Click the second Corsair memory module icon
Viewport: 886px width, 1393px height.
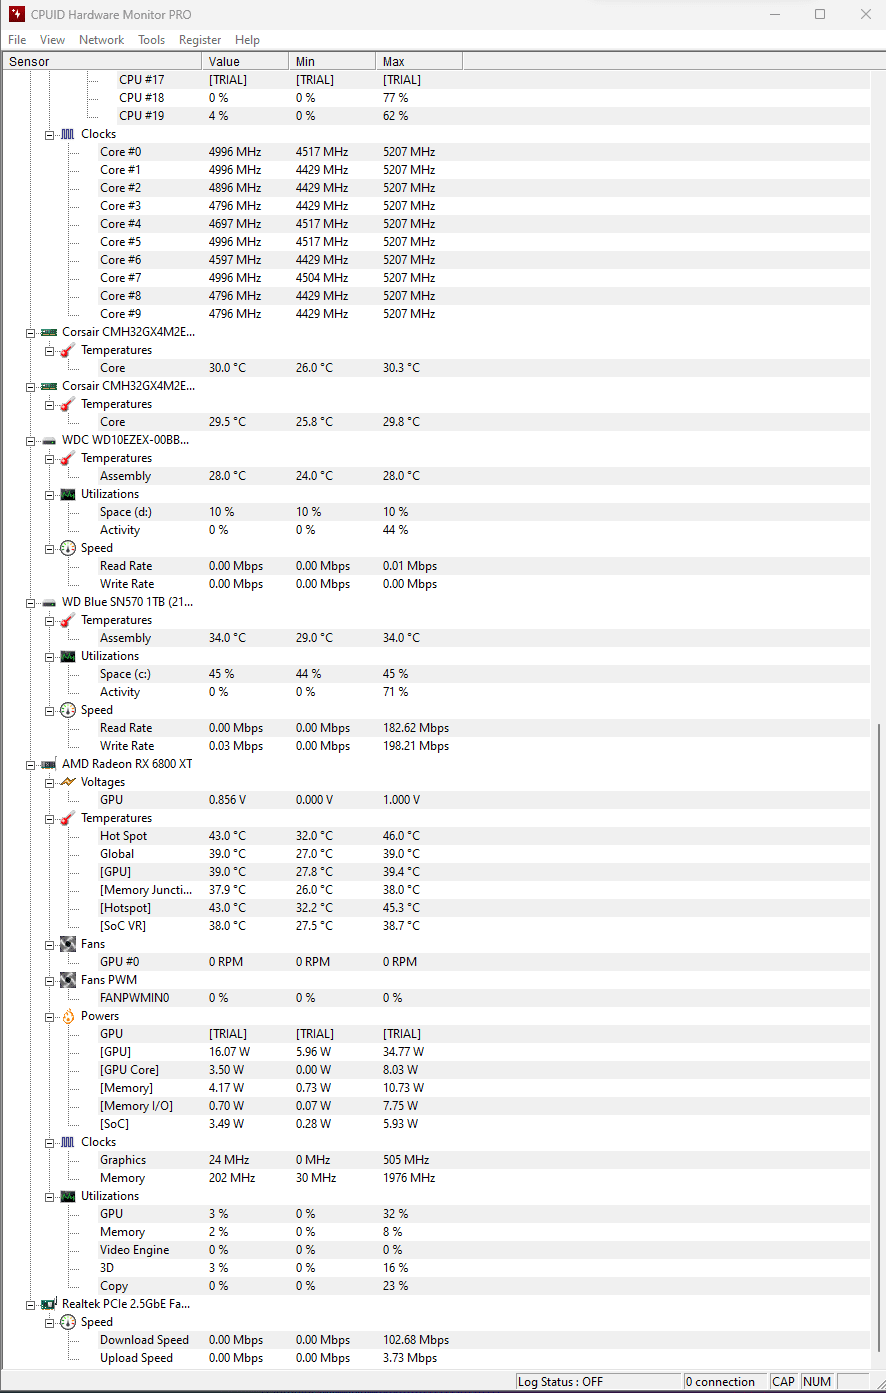(48, 386)
